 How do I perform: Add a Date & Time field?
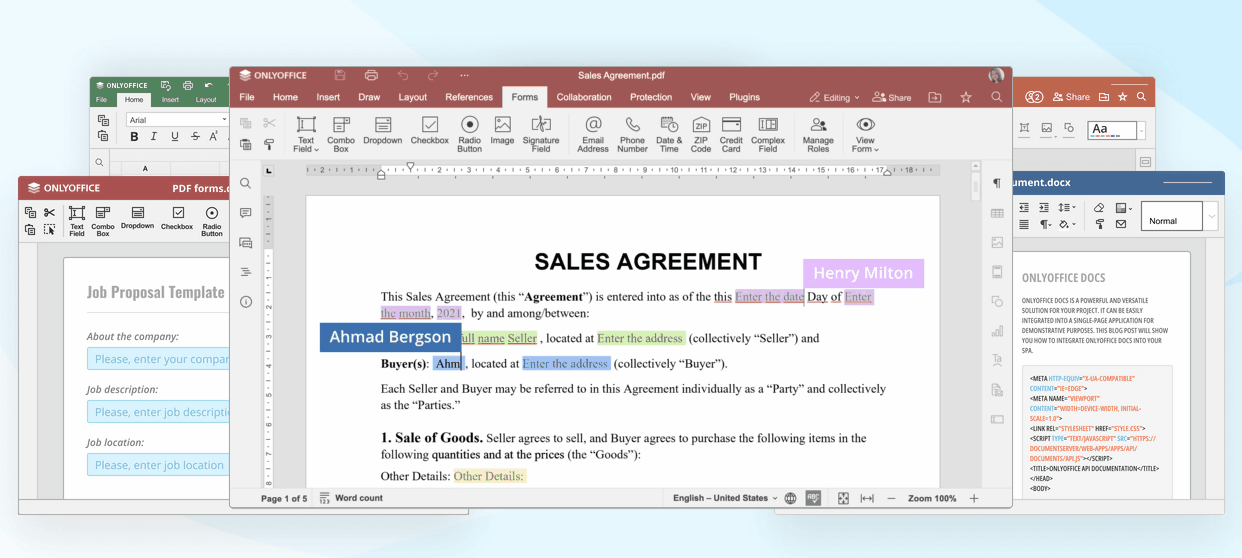pos(668,134)
